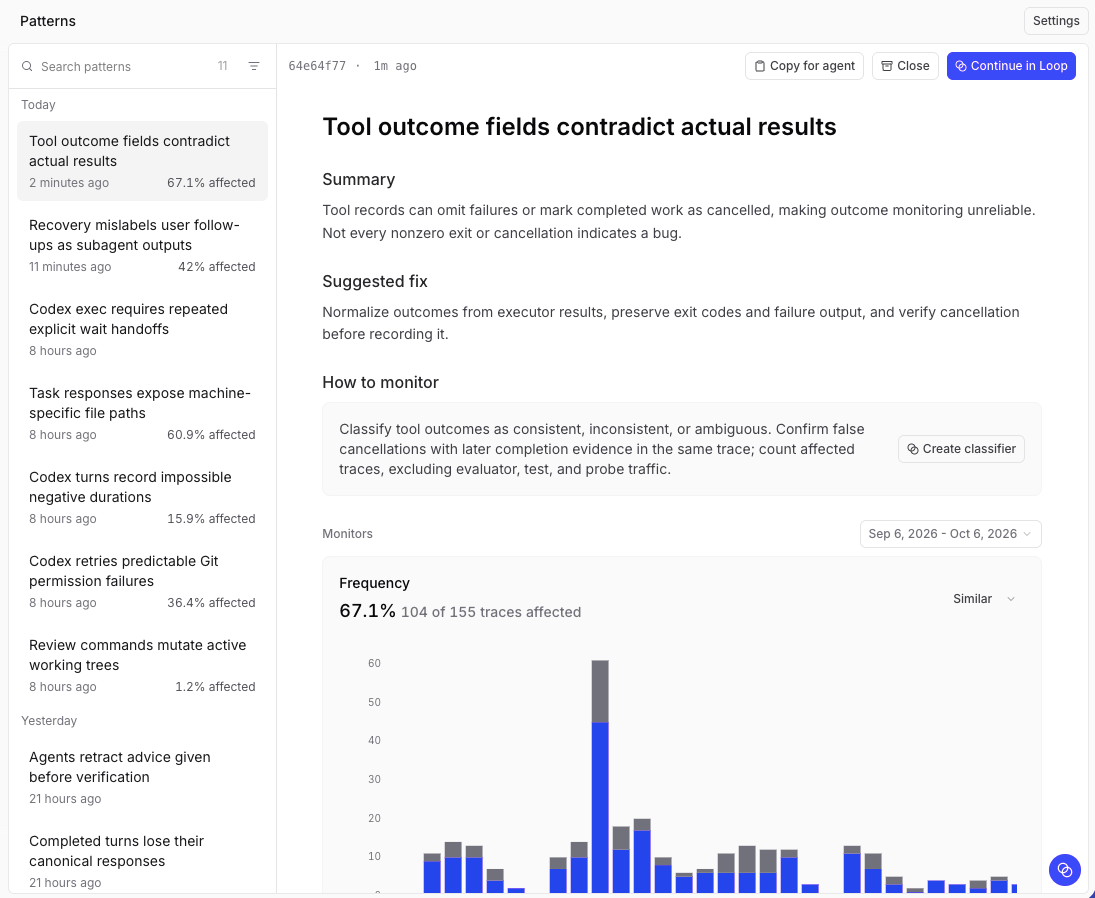Viewport: 1095px width, 898px height.
Task: Click the 'How to monitor' heading
Action: [381, 383]
